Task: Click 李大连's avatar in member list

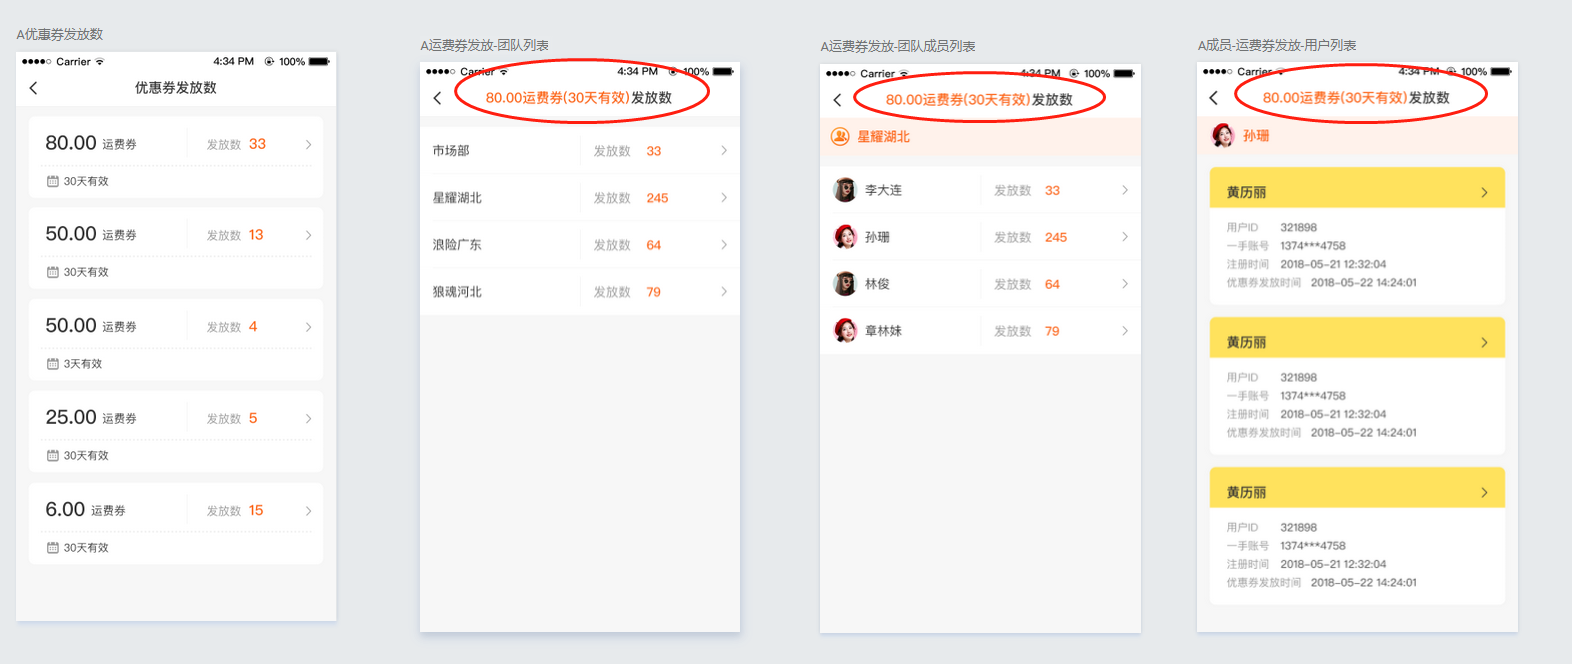Action: pyautogui.click(x=845, y=190)
